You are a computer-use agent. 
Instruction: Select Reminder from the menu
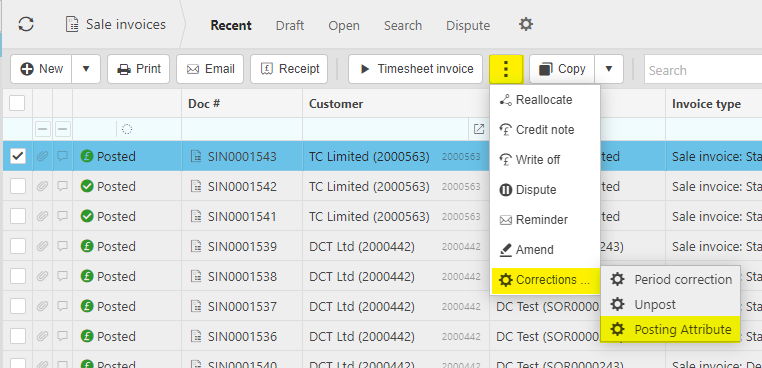pyautogui.click(x=545, y=220)
